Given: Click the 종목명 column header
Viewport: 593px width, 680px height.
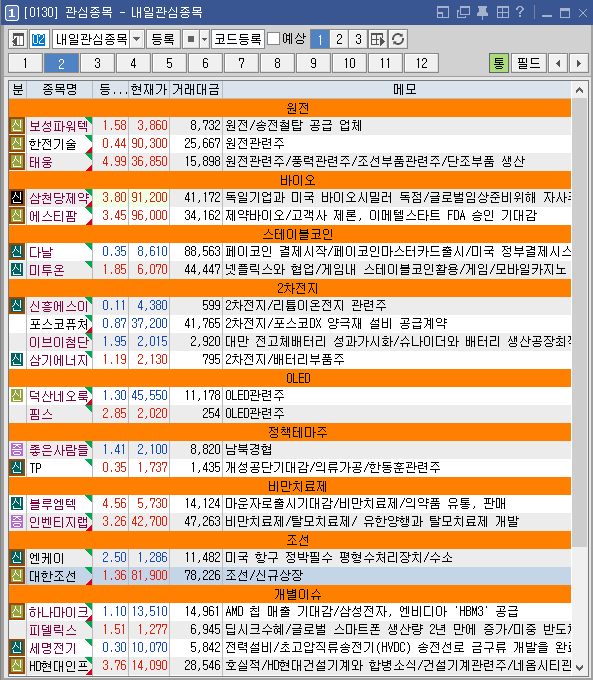Looking at the screenshot, I should tap(59, 90).
